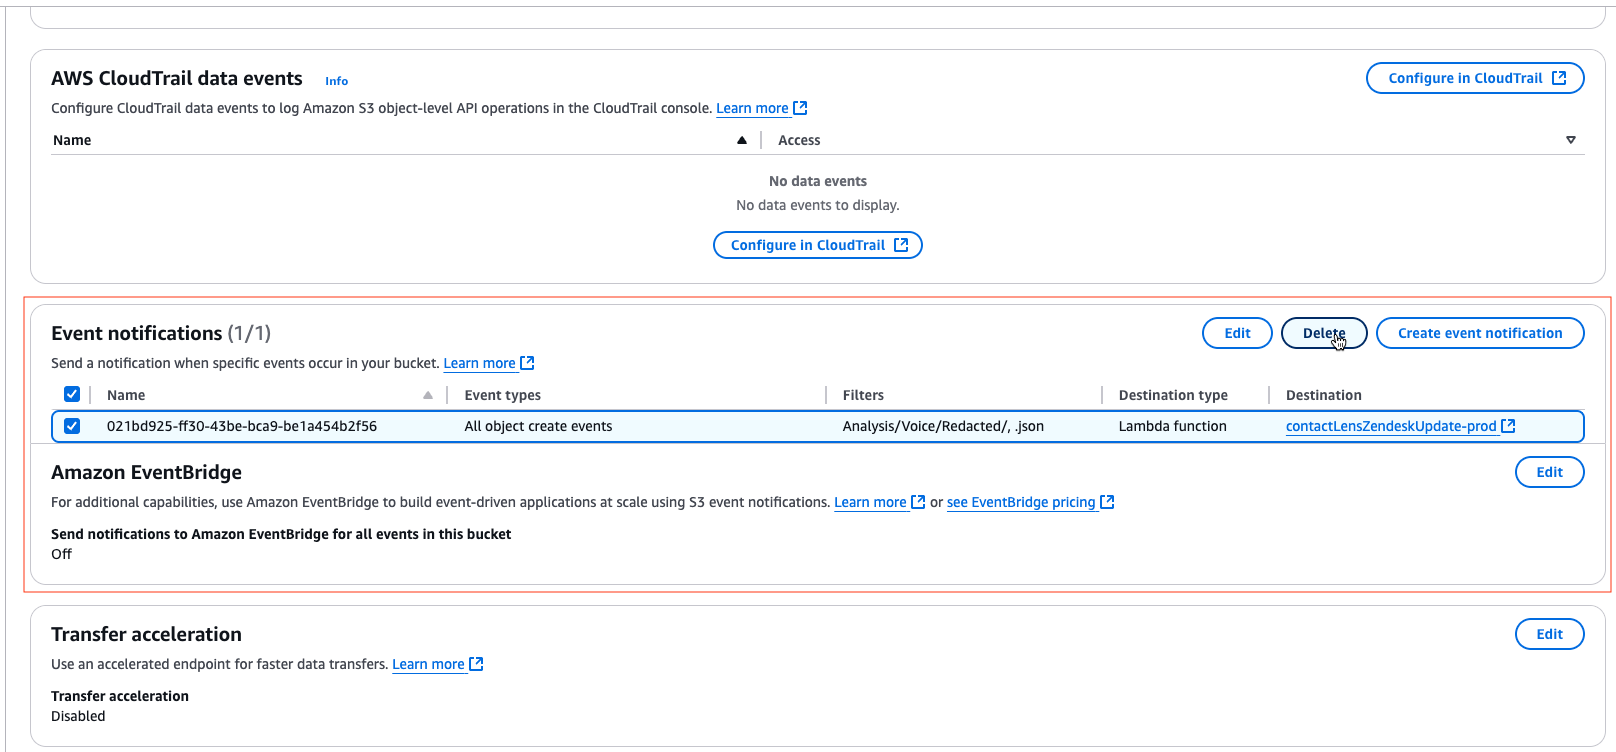Viewport: 1616px width, 752px height.
Task: Click external icon next to contactLensZendeskUpdate-prod
Action: pos(1508,426)
